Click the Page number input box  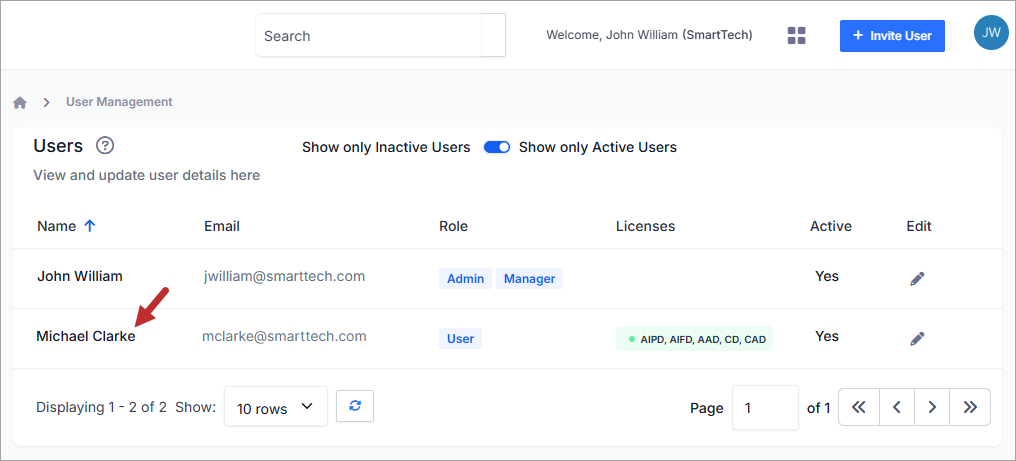click(765, 407)
